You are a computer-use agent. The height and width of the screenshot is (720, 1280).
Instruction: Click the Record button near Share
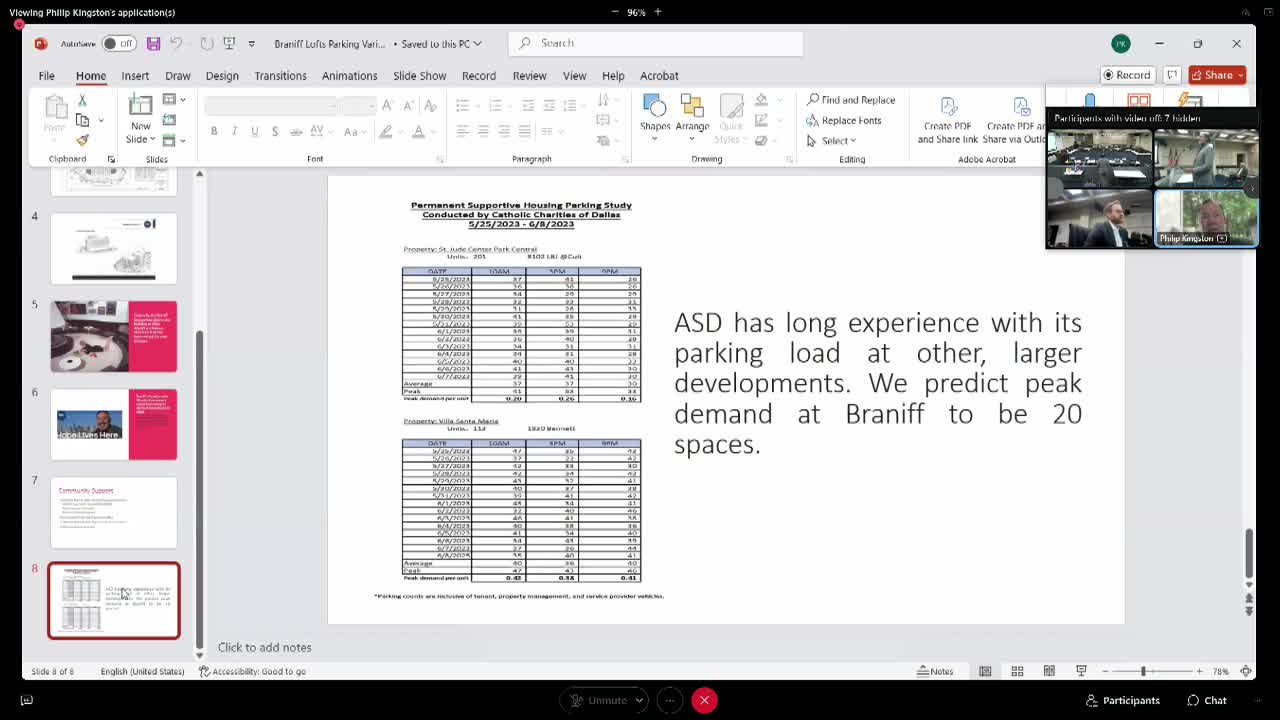pyautogui.click(x=1126, y=75)
